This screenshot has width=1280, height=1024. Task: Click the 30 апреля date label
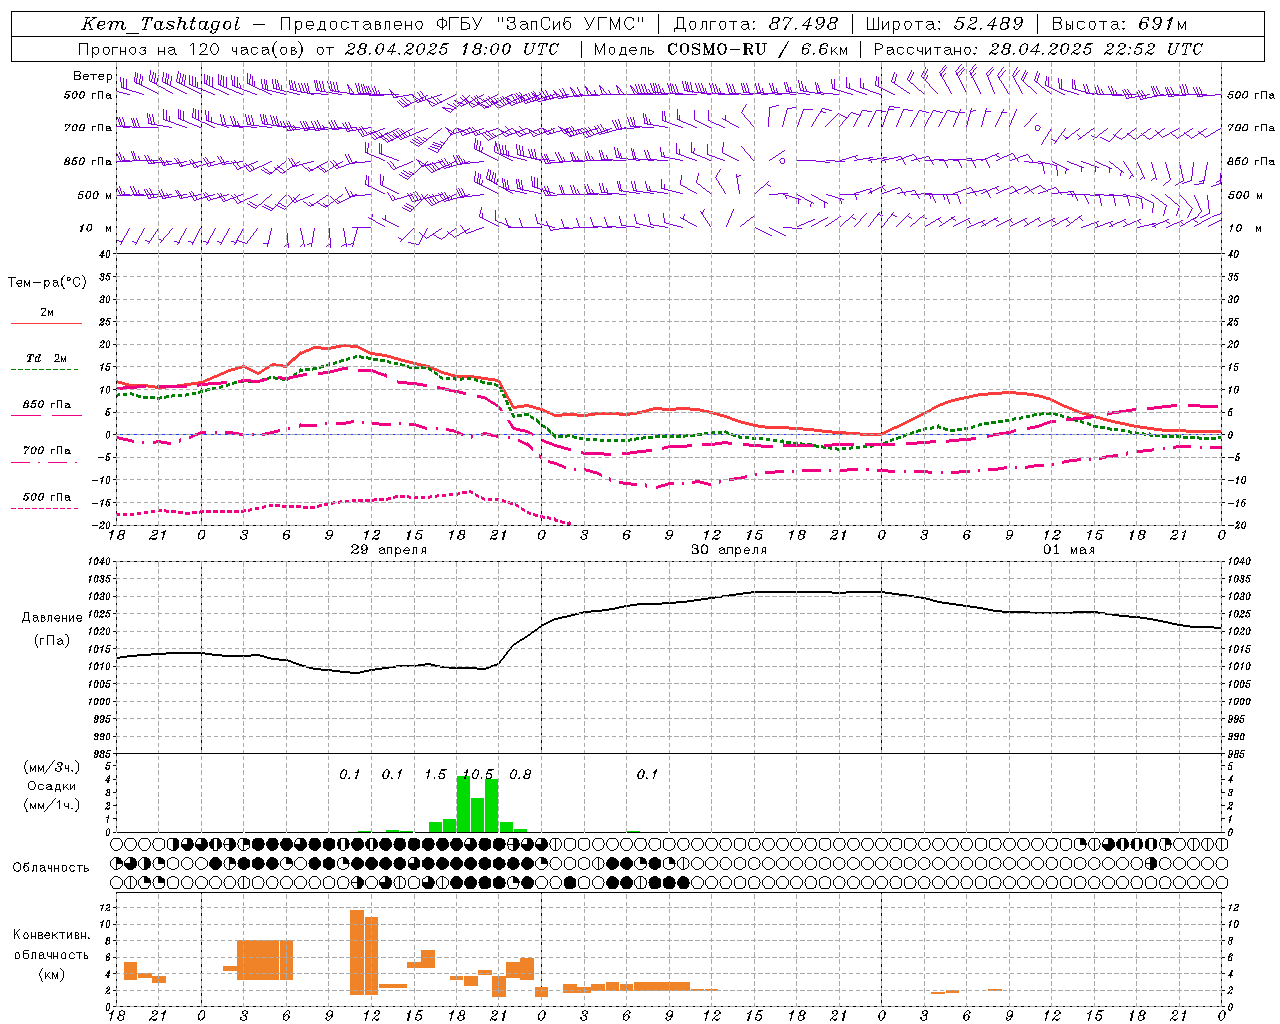tap(729, 550)
